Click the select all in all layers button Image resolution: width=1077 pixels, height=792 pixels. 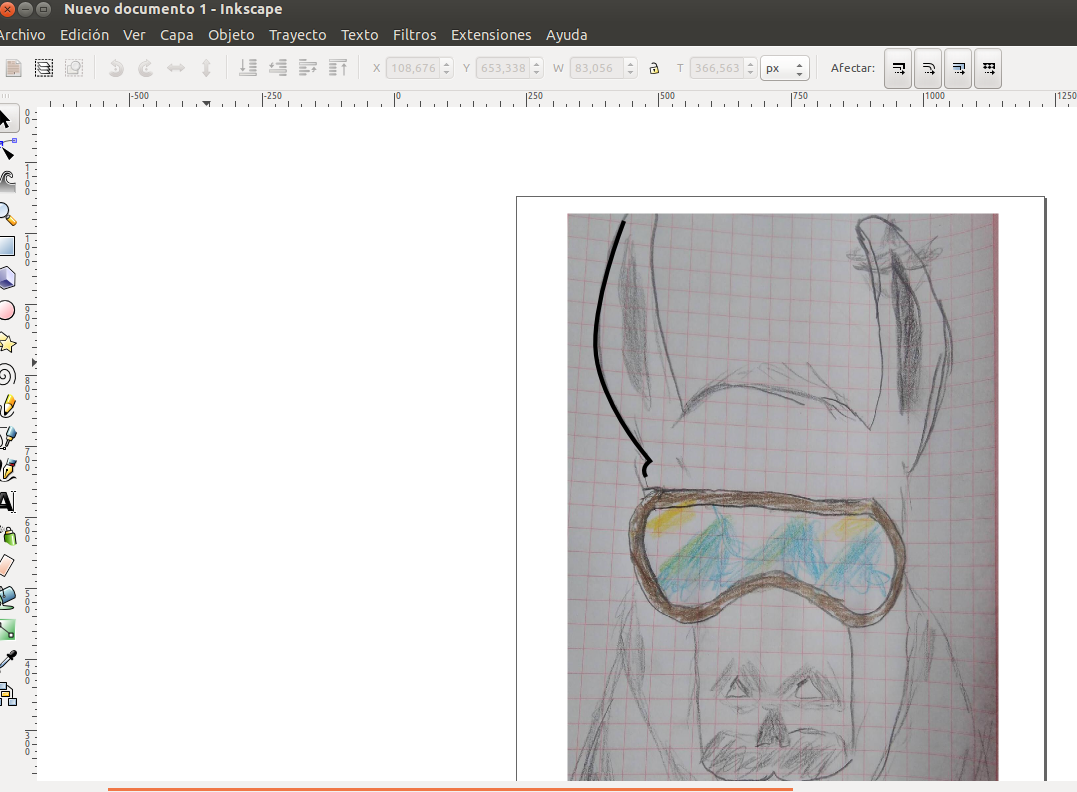click(44, 69)
